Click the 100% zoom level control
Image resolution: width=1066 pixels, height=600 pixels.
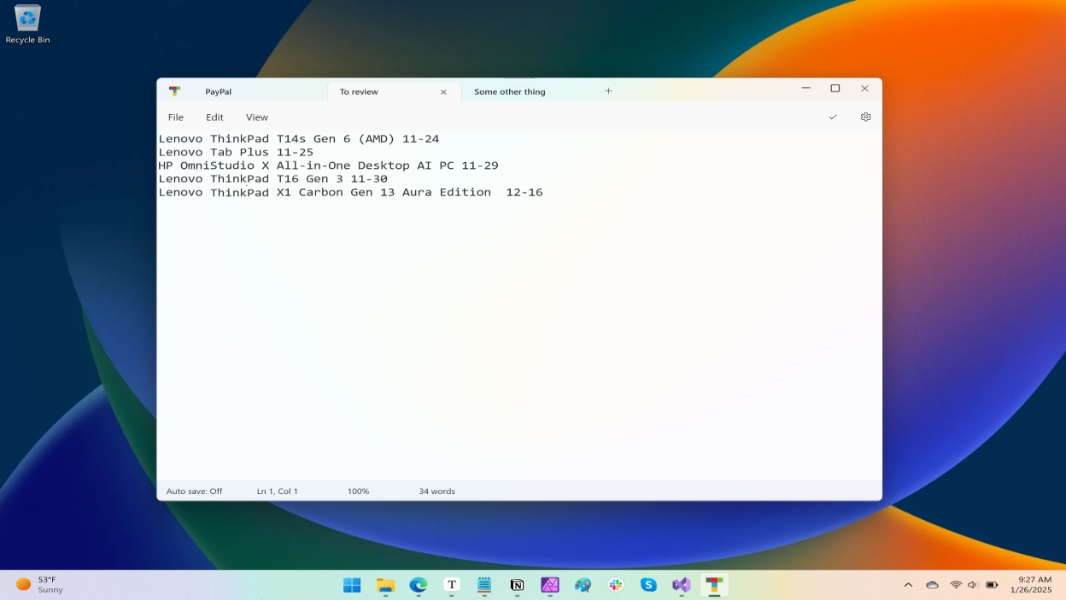[357, 491]
